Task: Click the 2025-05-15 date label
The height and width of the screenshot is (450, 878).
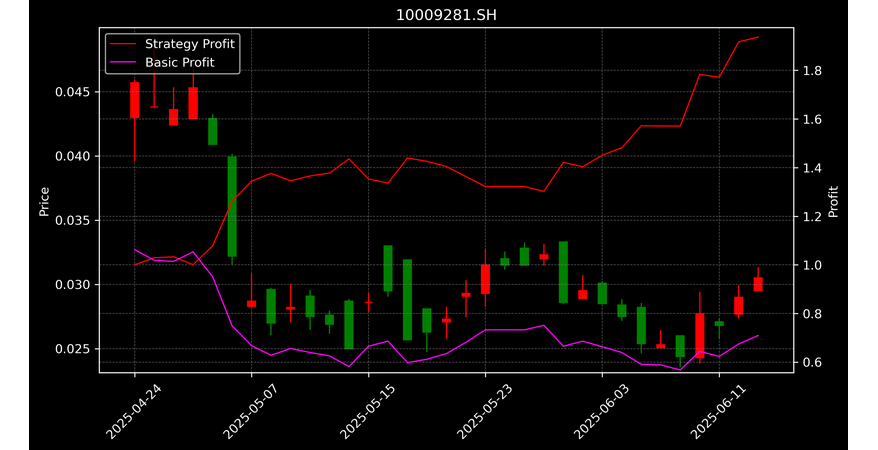Action: point(368,412)
